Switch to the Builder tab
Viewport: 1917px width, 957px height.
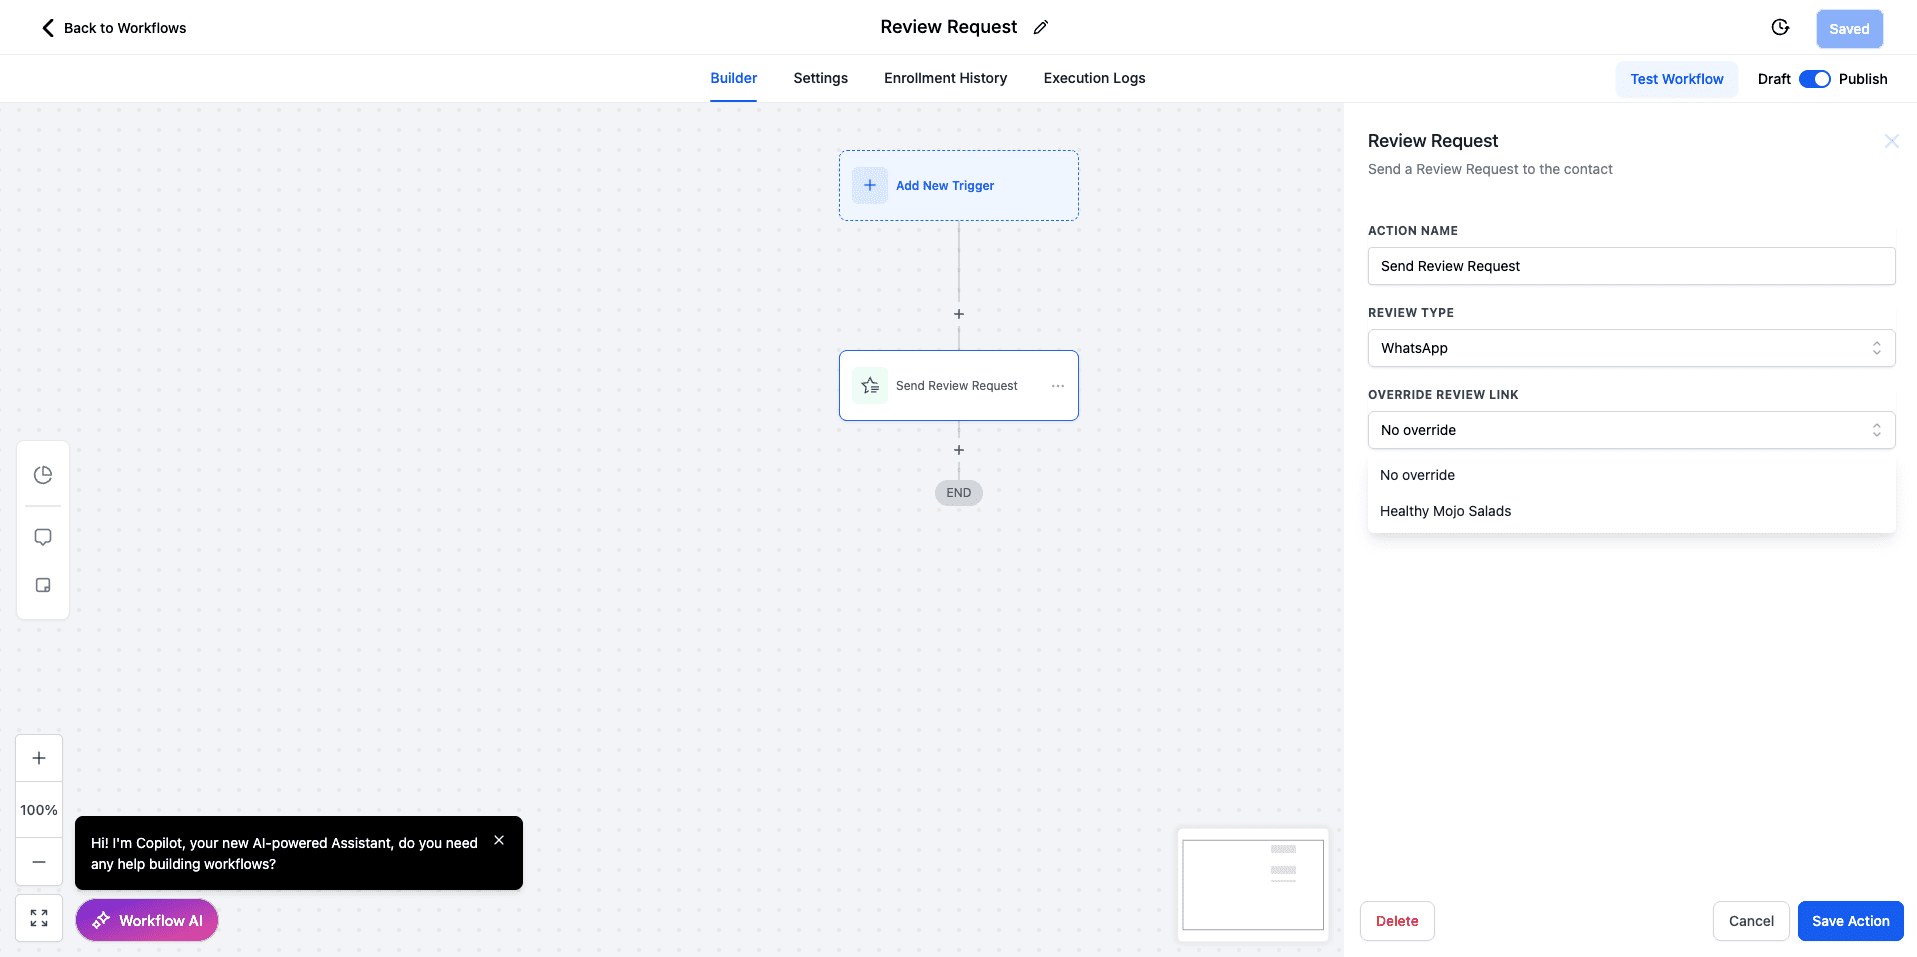click(x=734, y=78)
